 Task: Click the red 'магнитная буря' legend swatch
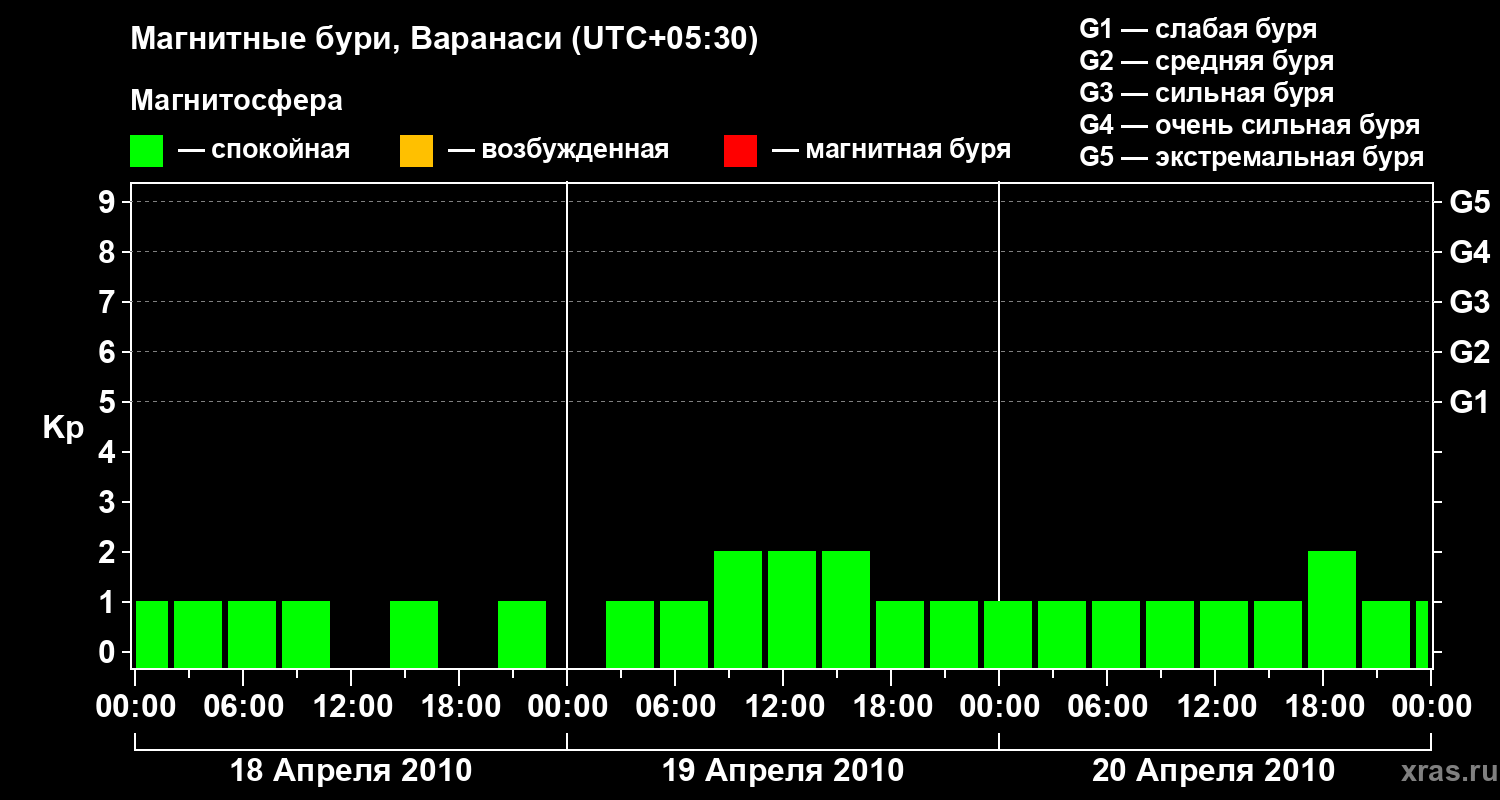(740, 151)
